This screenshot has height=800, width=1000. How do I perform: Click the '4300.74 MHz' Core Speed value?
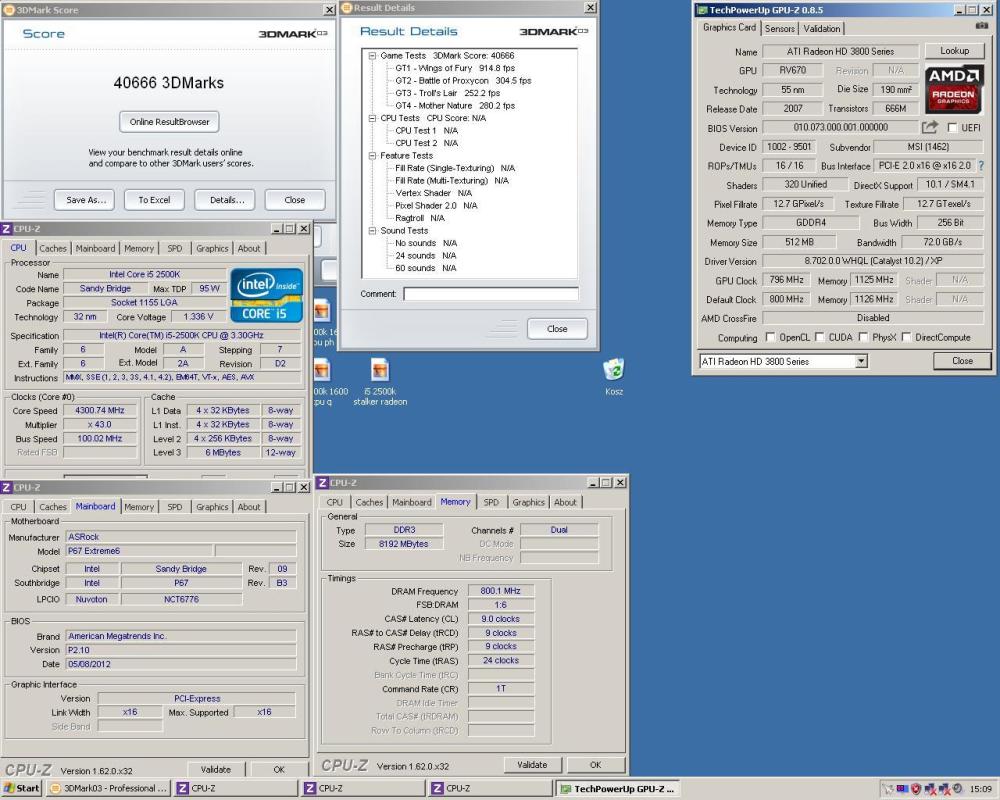click(x=100, y=410)
